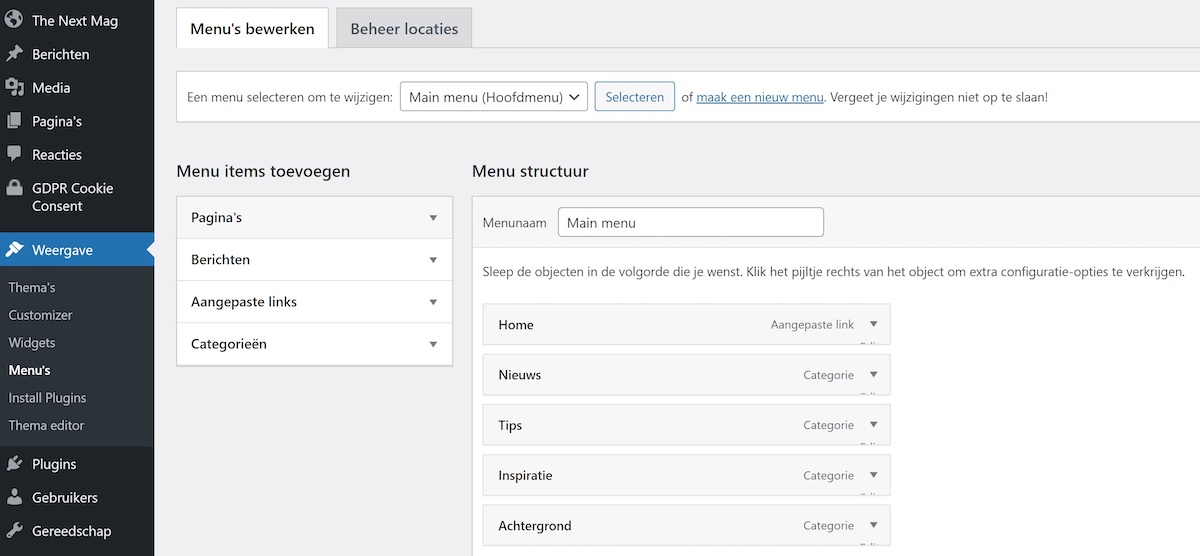Expand the Pagina's accordion arrow
The image size is (1200, 556).
coord(433,218)
